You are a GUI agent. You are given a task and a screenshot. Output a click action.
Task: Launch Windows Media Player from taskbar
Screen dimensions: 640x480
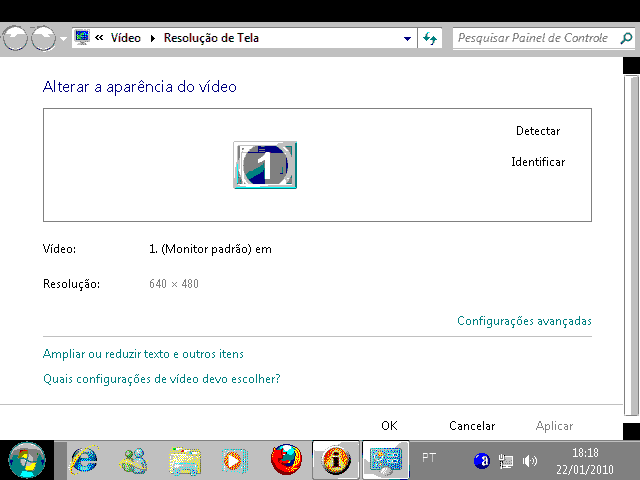[235, 461]
